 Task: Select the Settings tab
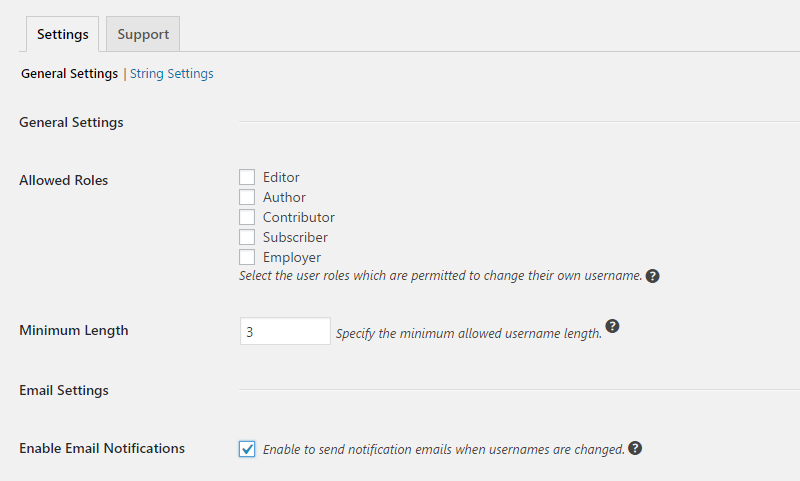[62, 34]
